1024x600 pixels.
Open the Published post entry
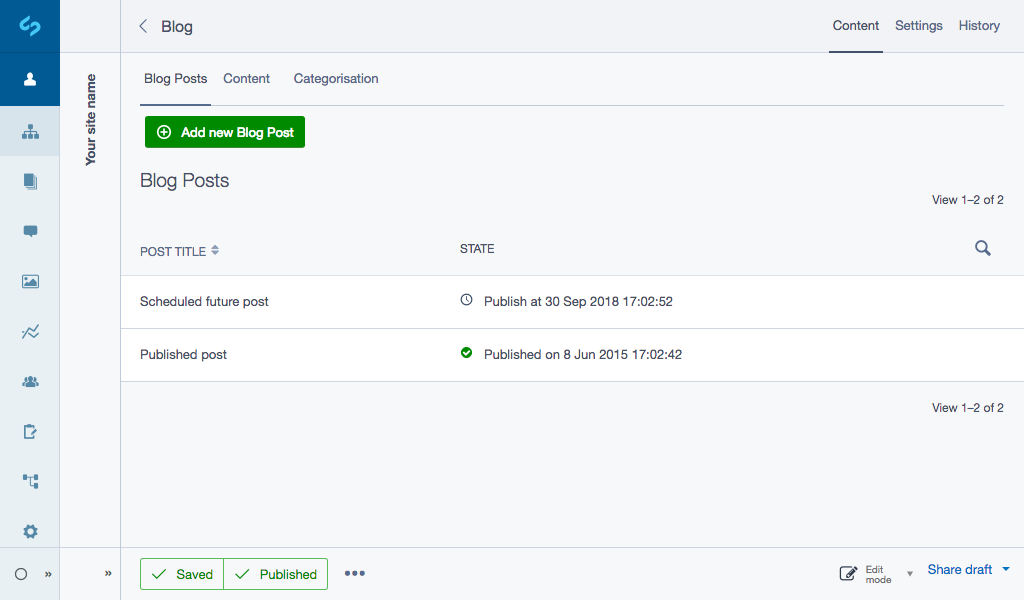(183, 354)
